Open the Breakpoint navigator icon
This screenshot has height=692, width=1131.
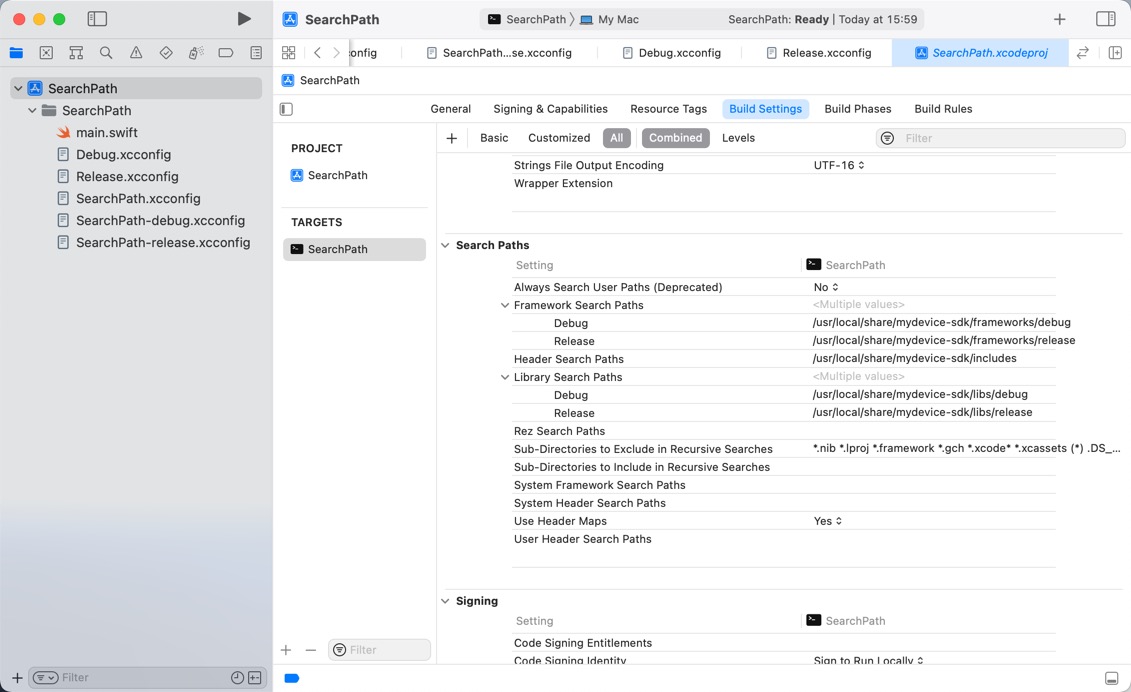(226, 53)
